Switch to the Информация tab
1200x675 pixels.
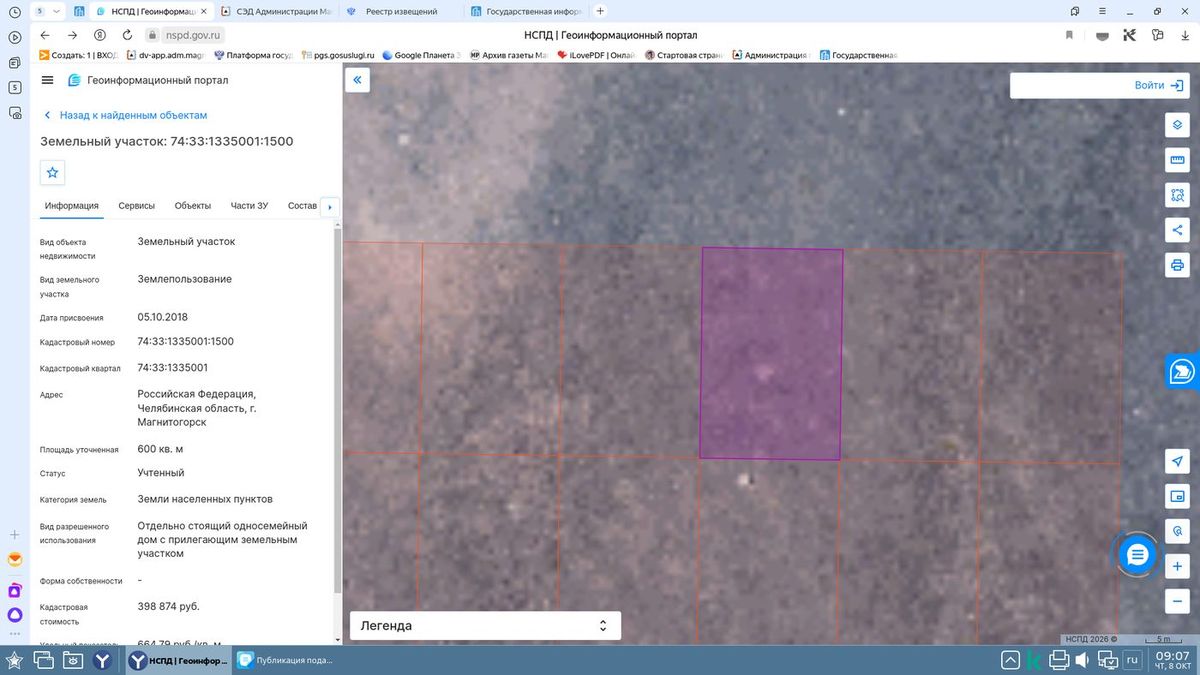pos(71,206)
